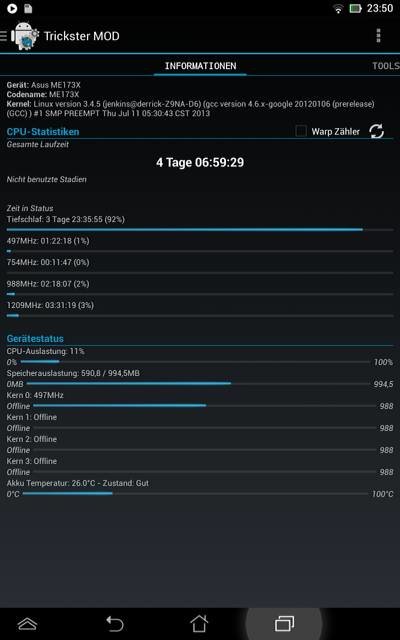Viewport: 400px width, 640px height.
Task: Tap the 4 Tage 06:59:29 uptime text
Action: [200, 162]
